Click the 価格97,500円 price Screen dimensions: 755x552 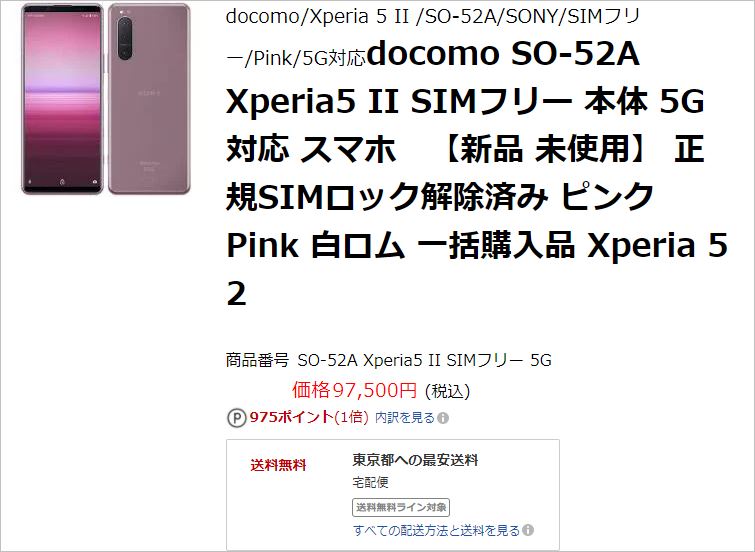354,390
